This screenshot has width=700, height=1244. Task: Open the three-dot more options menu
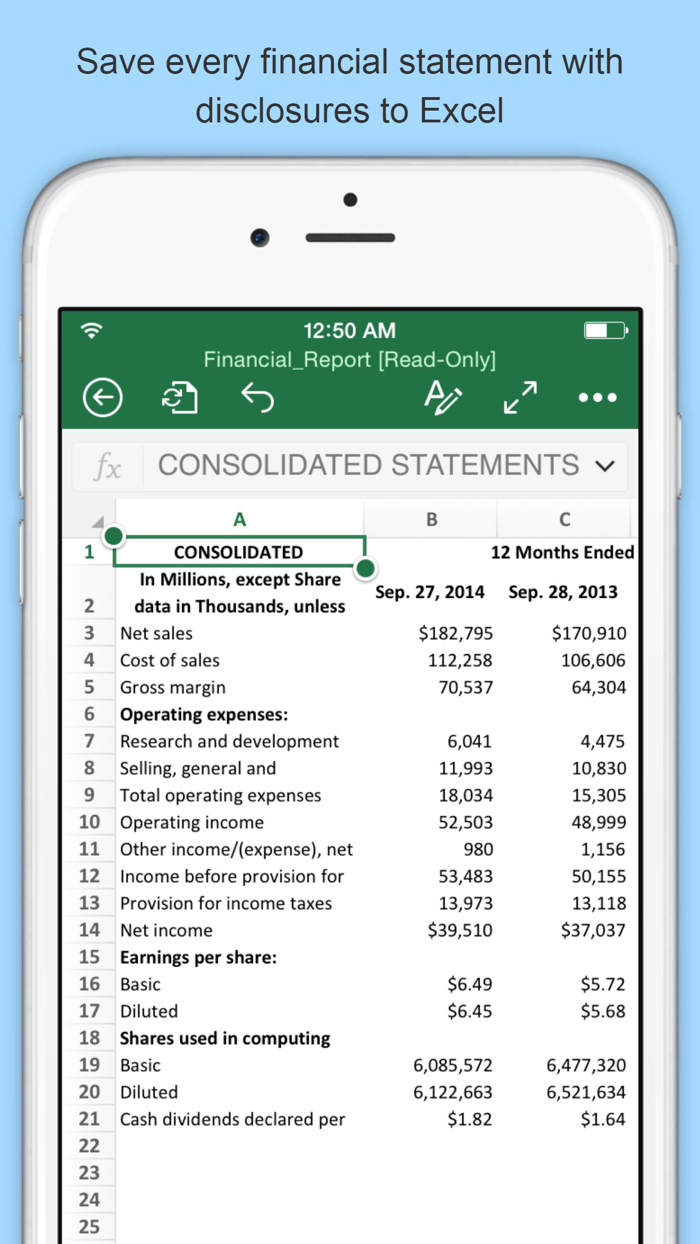pos(598,398)
